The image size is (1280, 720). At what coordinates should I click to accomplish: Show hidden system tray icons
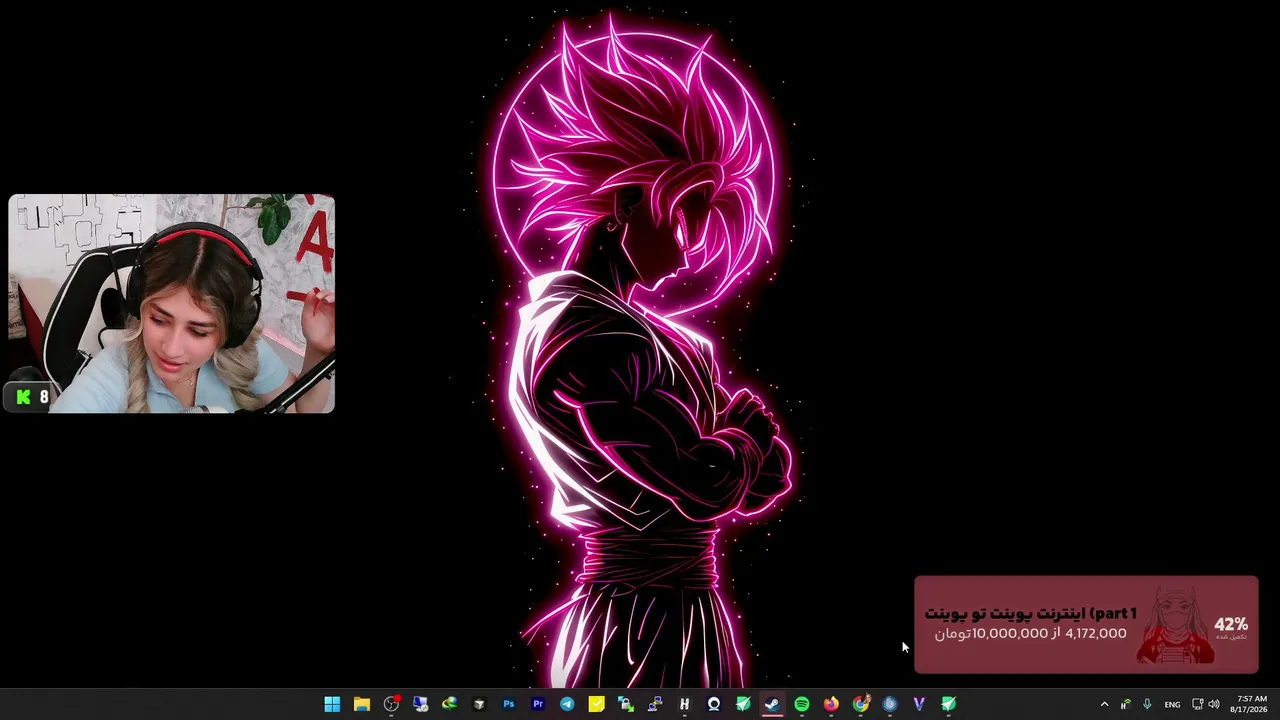[1104, 704]
